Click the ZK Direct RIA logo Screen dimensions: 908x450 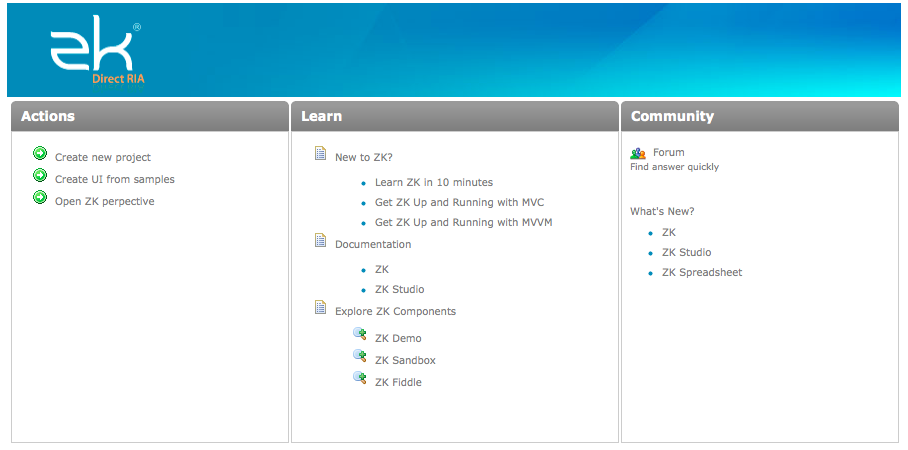tap(96, 50)
